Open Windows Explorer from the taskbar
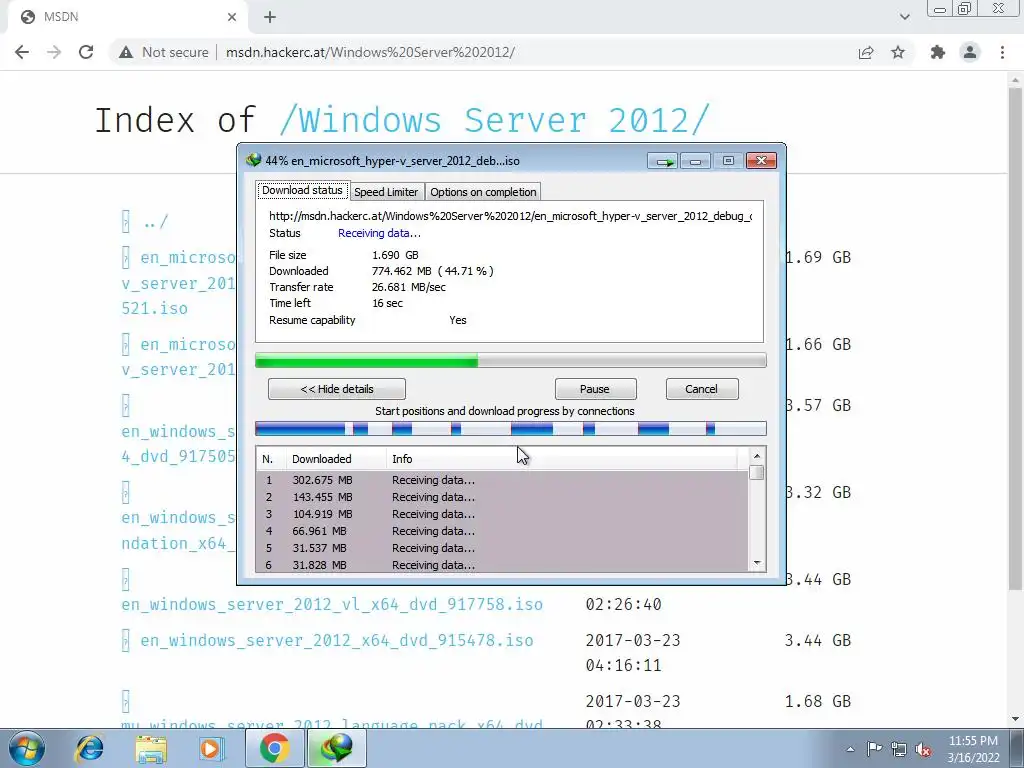1024x768 pixels. tap(151, 748)
